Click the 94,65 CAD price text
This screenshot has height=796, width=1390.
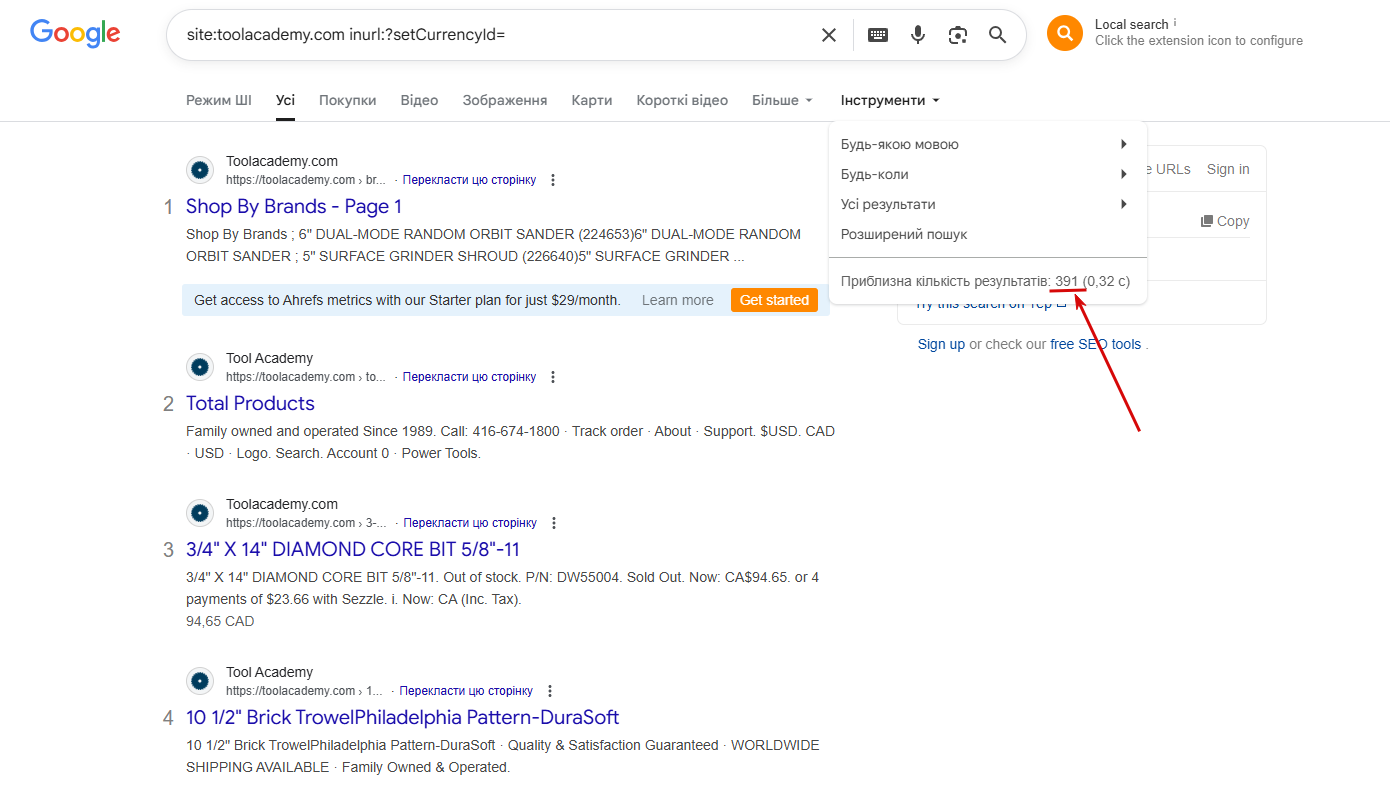(x=220, y=621)
